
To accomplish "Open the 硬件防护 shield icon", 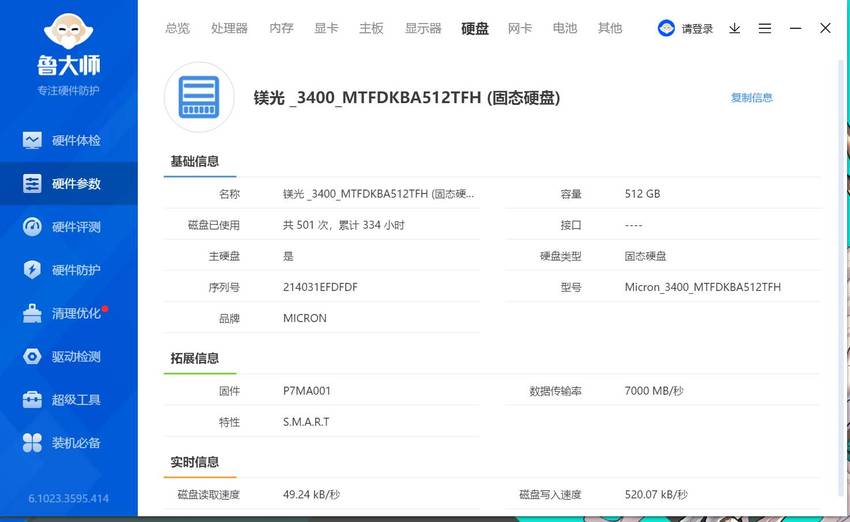I will click(32, 270).
